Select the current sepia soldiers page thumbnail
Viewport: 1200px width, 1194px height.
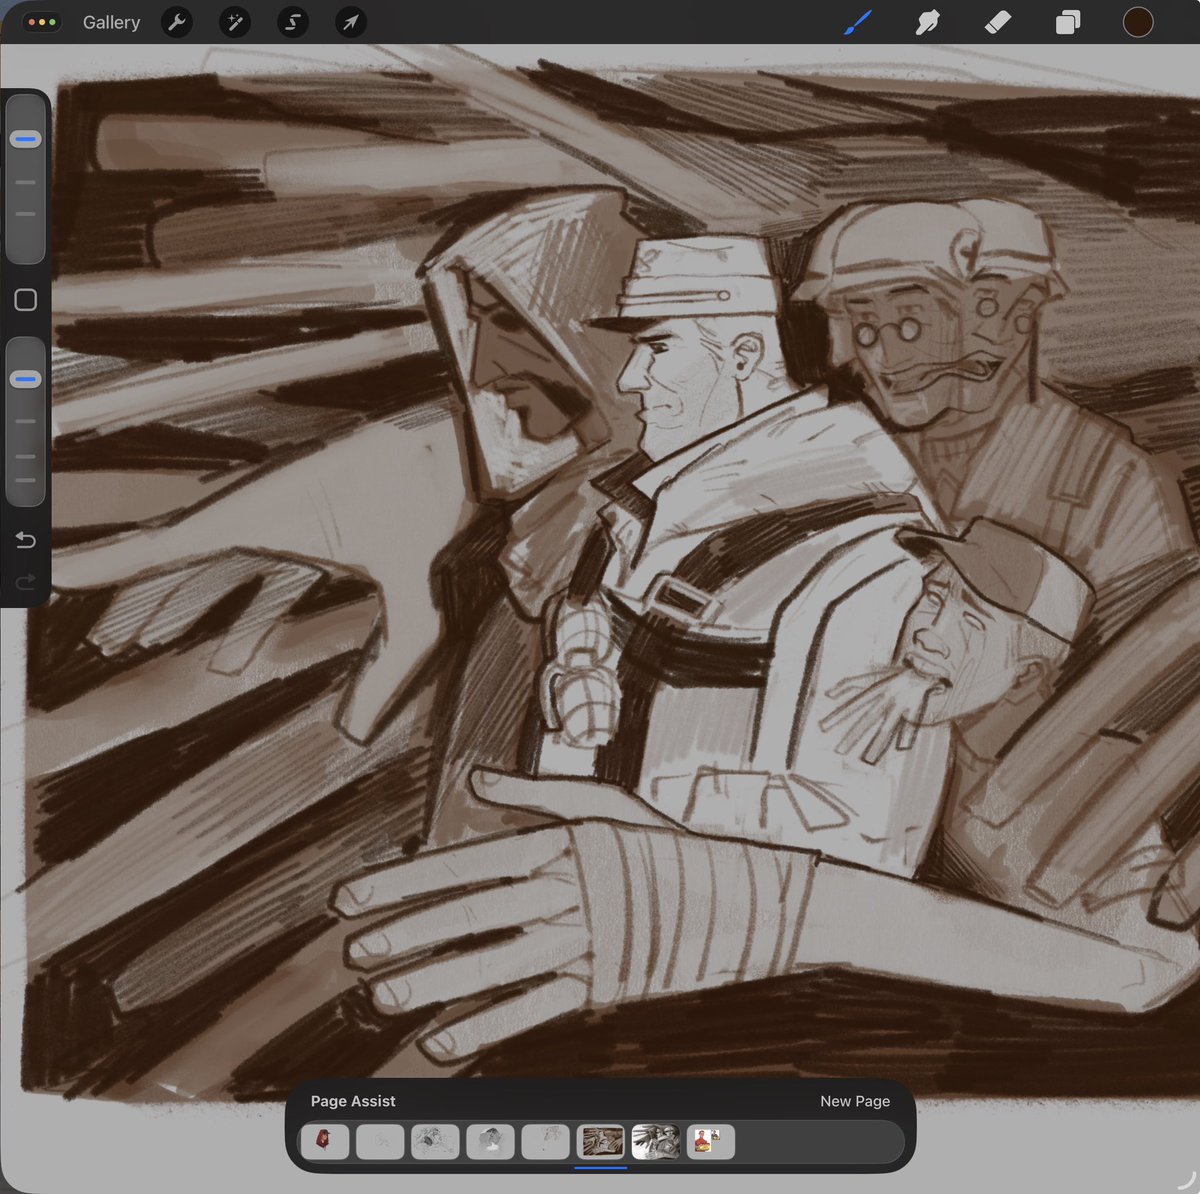(601, 1141)
